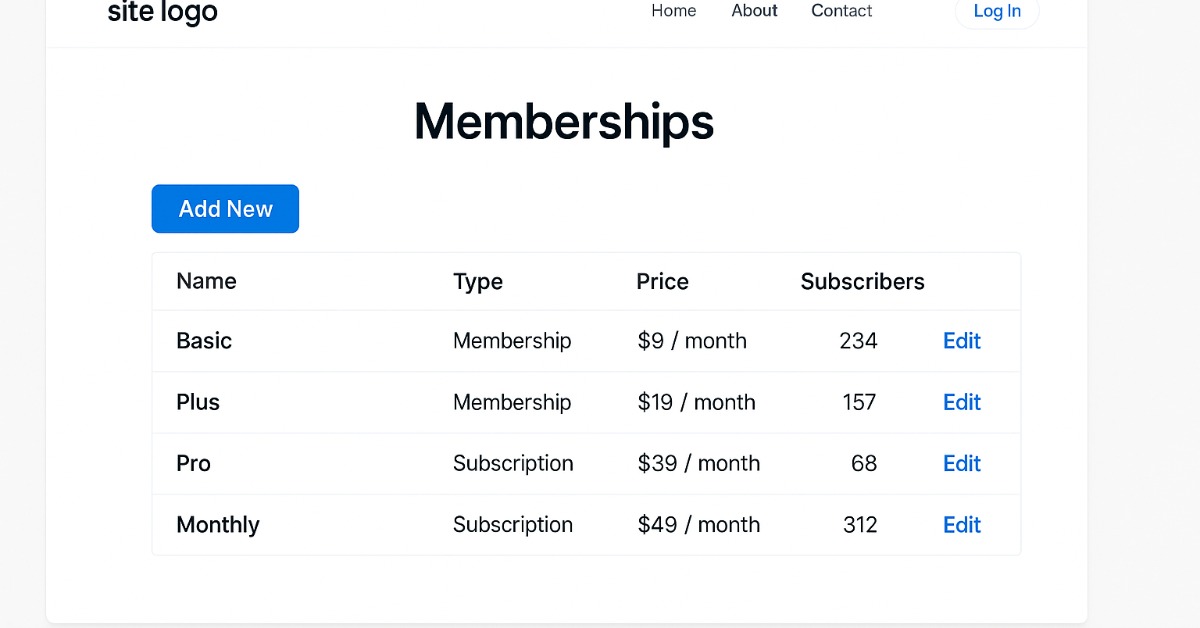Viewport: 1200px width, 628px height.
Task: Click the Memberships page heading
Action: click(564, 122)
